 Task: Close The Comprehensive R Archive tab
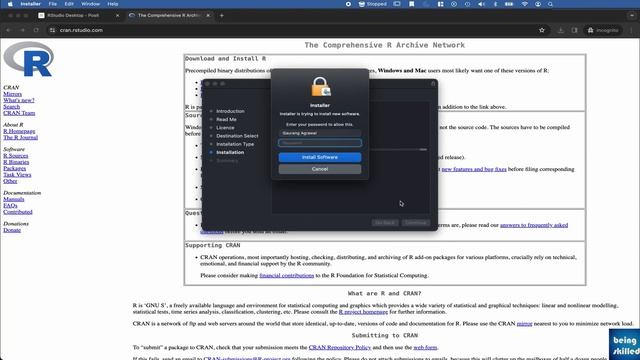click(208, 16)
